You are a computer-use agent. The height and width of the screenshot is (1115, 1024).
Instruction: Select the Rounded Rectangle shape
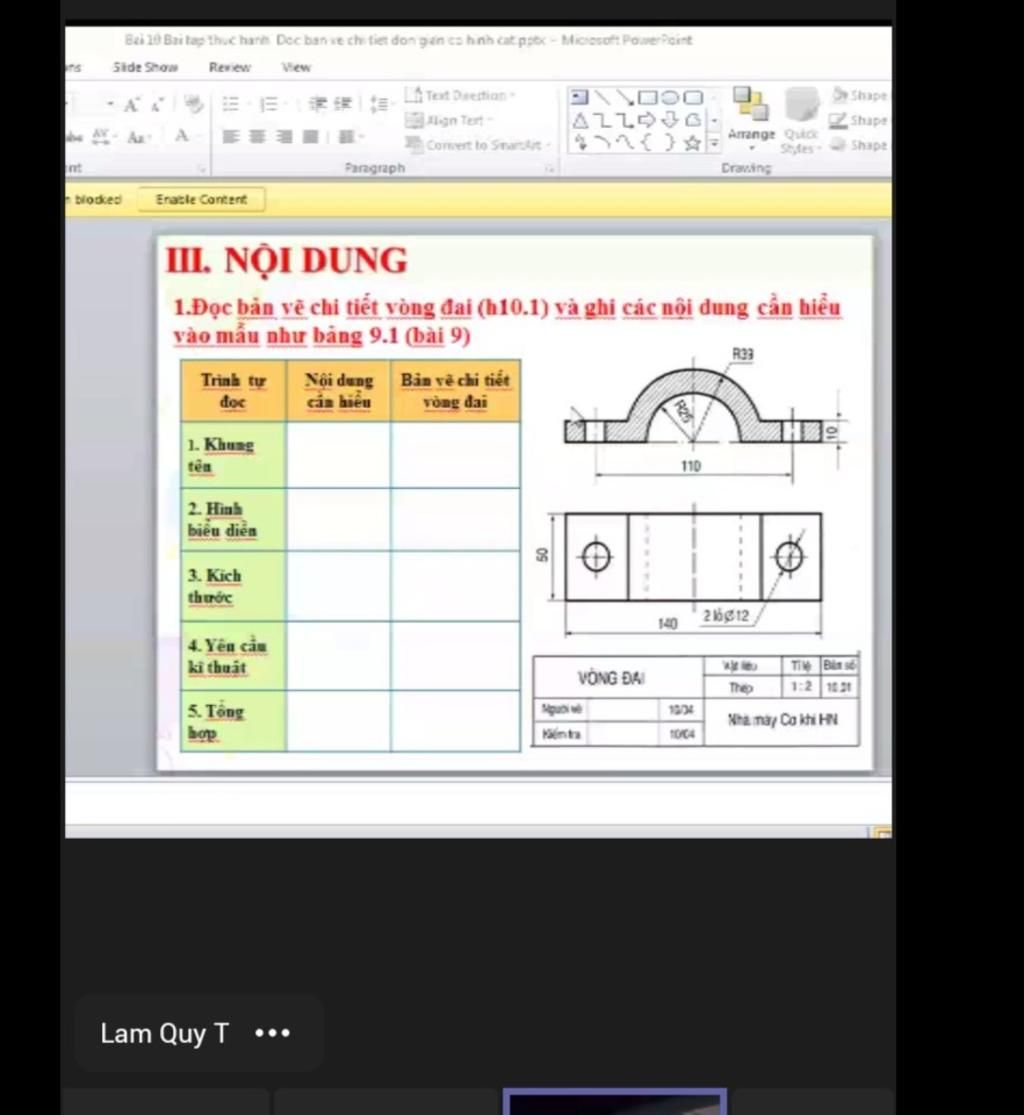coord(693,97)
